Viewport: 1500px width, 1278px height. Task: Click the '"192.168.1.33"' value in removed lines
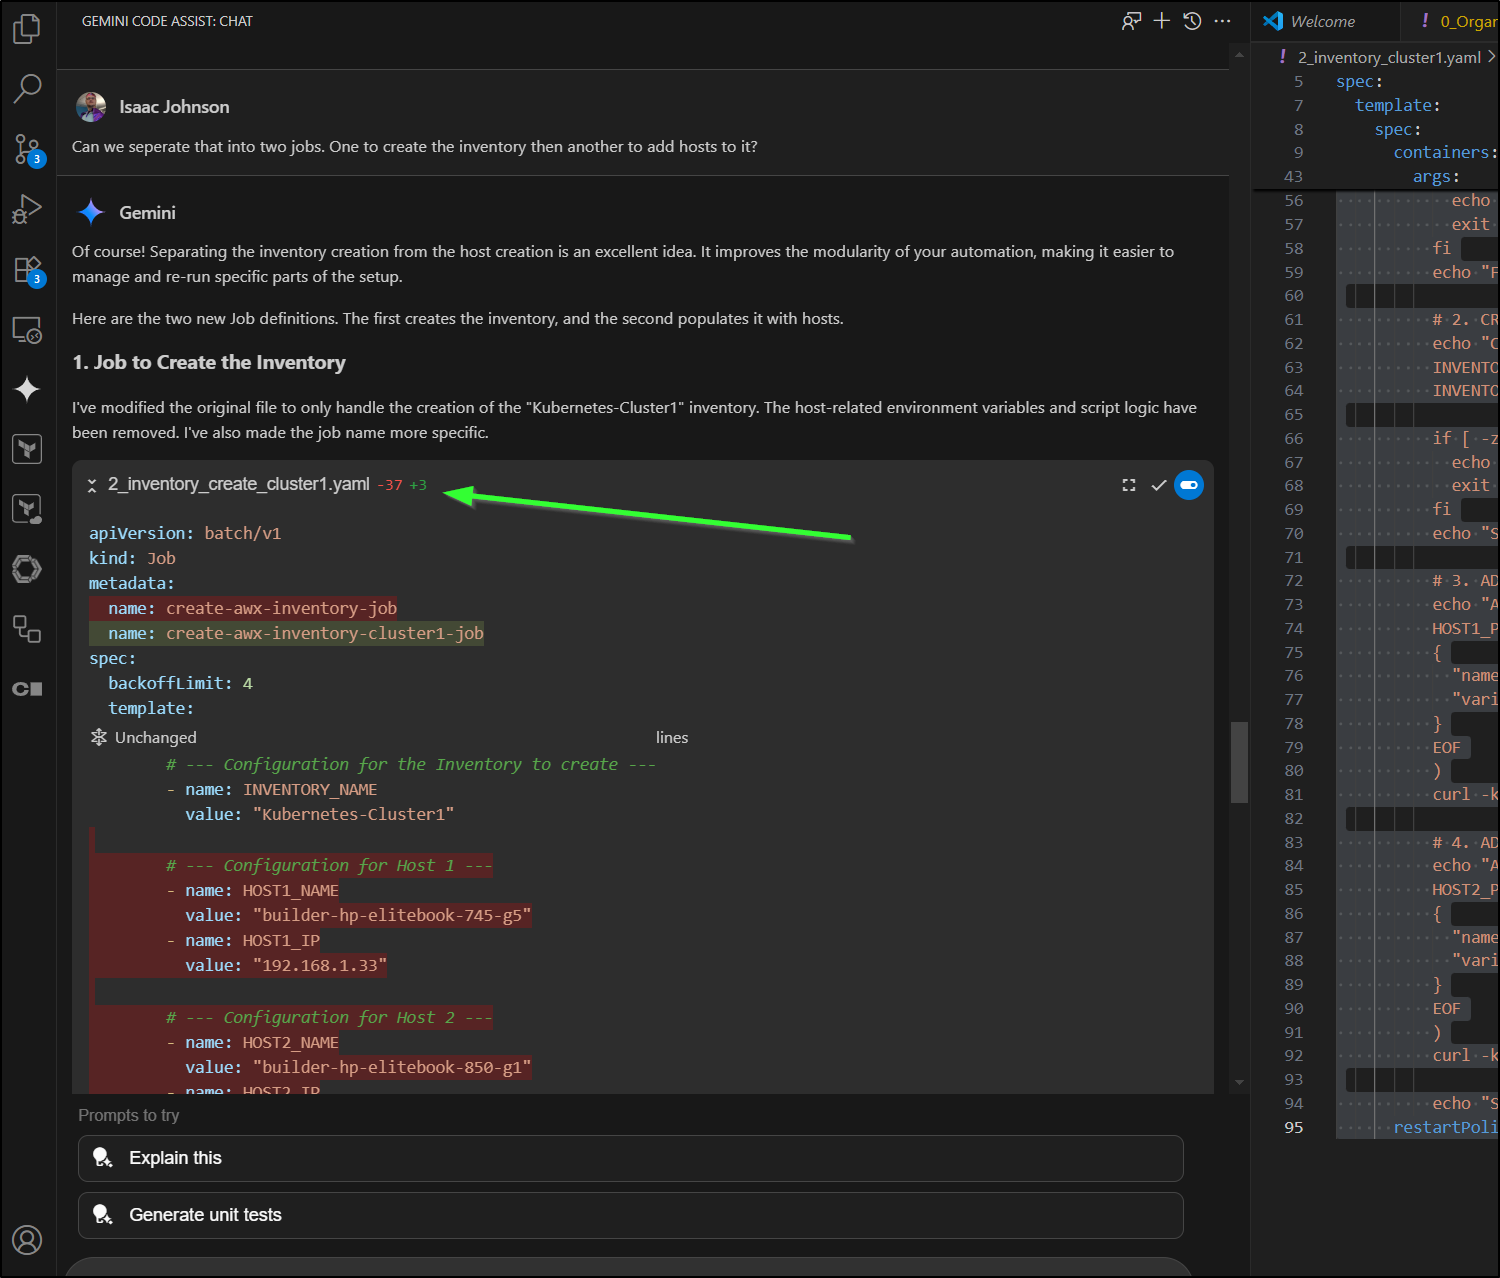coord(320,965)
